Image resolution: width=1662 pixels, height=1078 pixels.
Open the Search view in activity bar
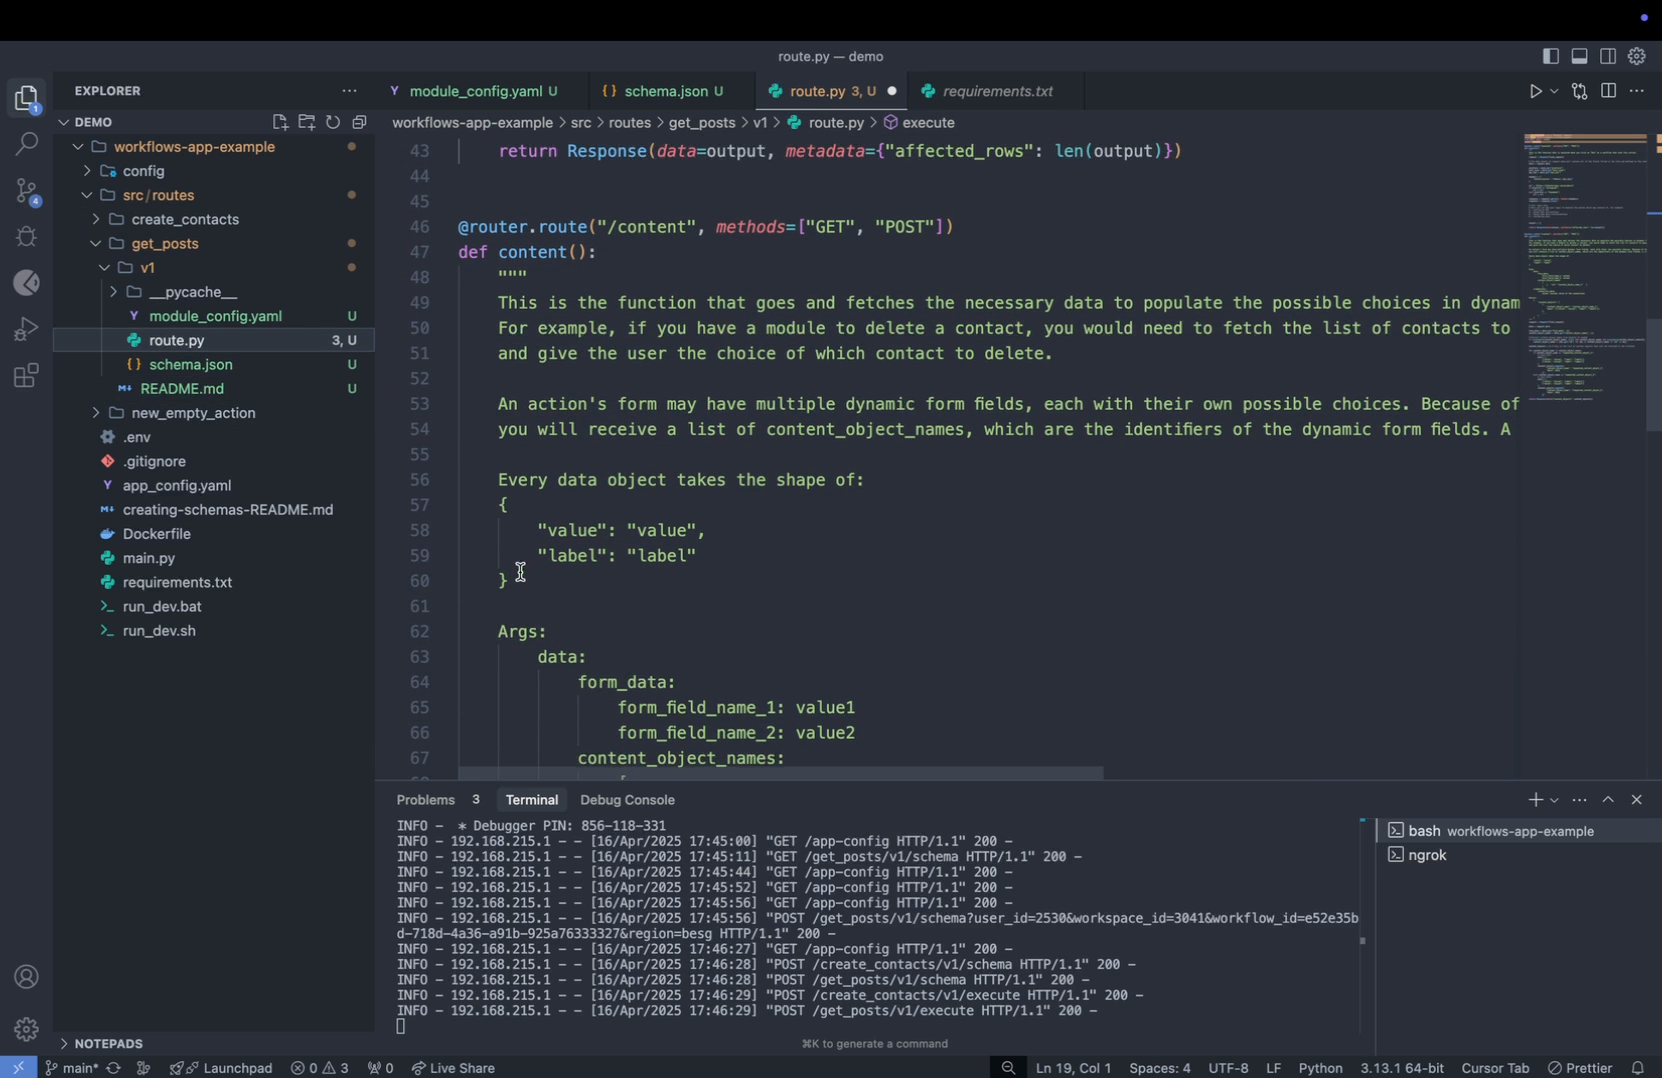pyautogui.click(x=27, y=144)
